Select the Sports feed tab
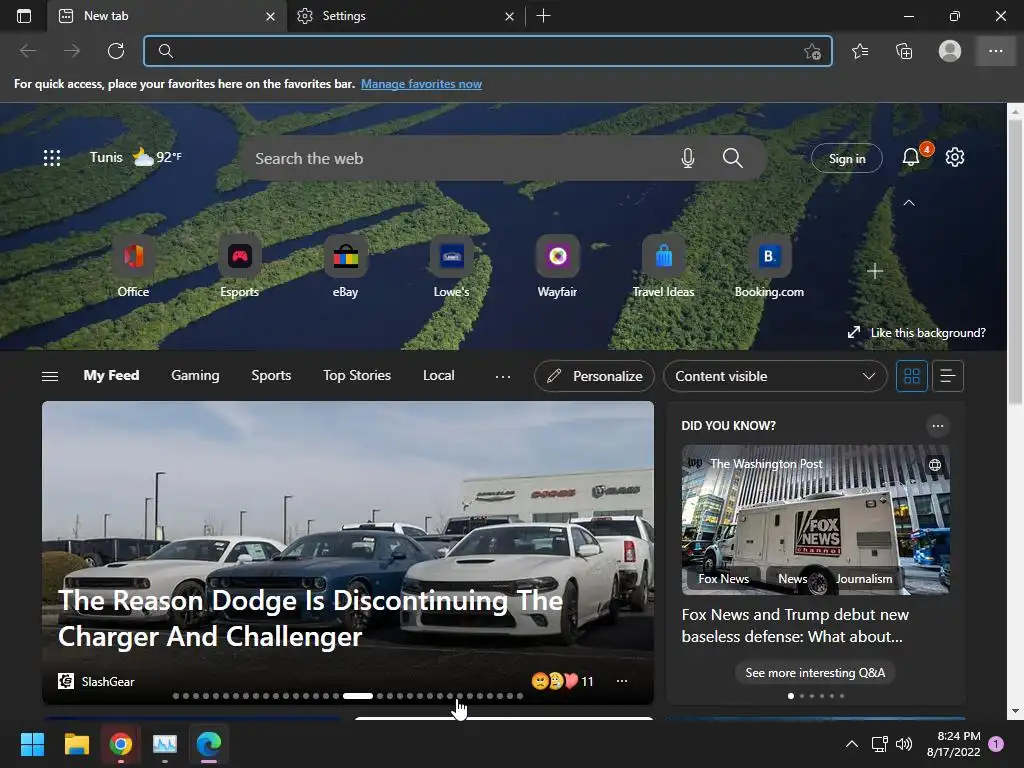Screen dimensions: 1024x768 click(271, 376)
